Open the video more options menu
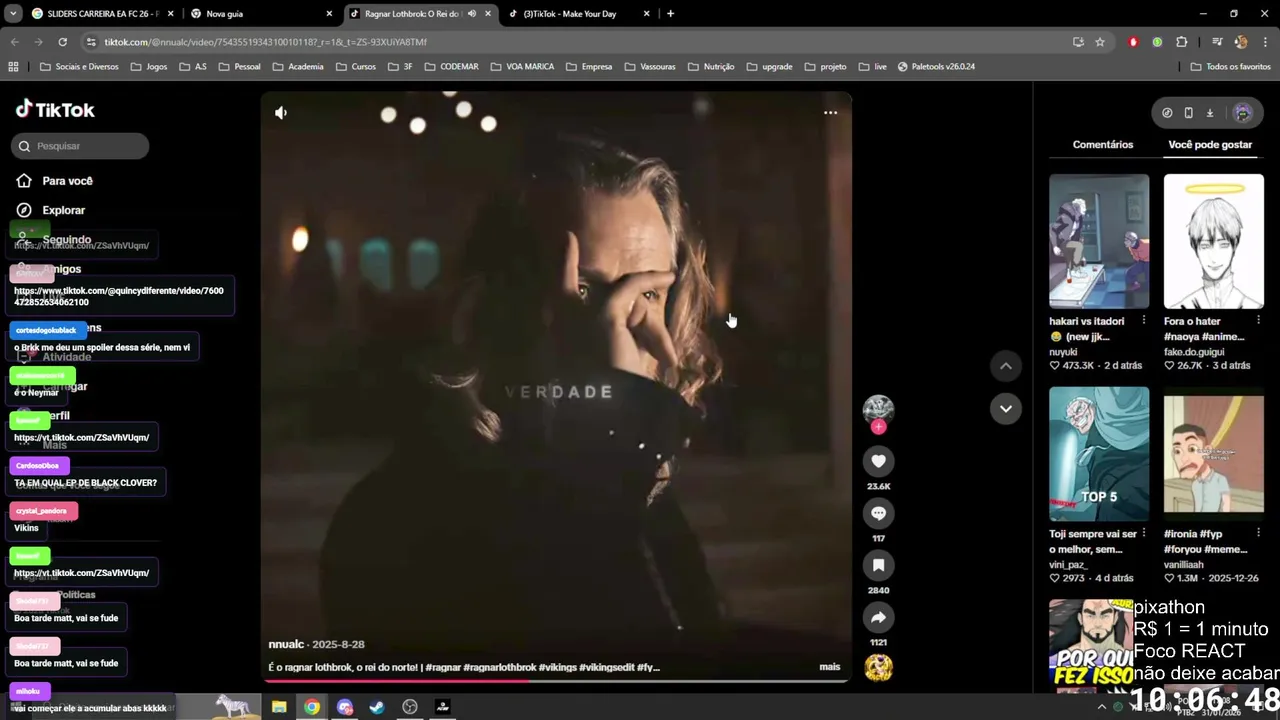 tap(830, 113)
